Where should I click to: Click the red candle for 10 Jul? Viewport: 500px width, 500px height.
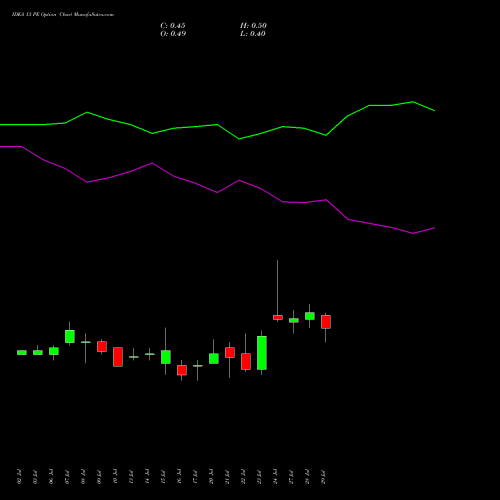click(x=118, y=357)
